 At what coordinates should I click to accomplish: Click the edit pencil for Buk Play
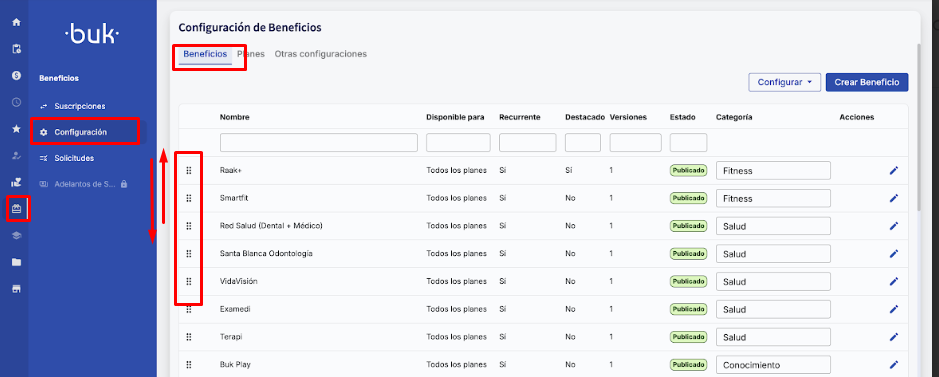893,364
